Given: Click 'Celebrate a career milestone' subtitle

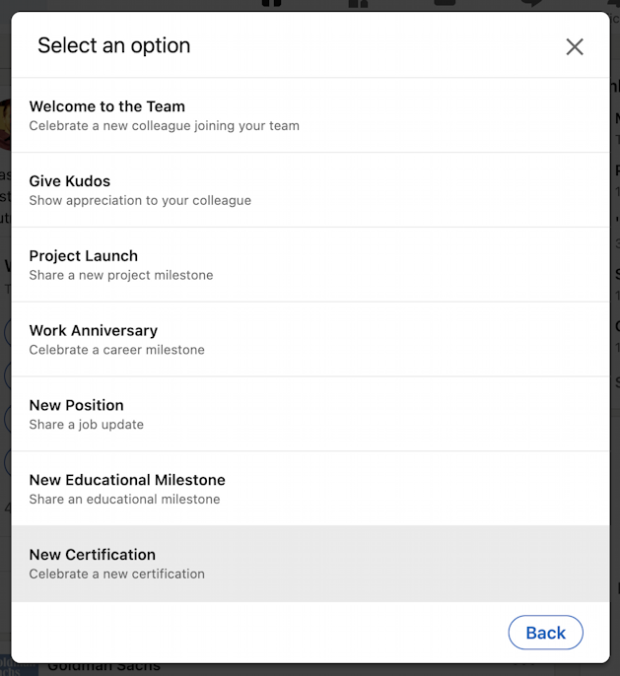Looking at the screenshot, I should pos(117,350).
